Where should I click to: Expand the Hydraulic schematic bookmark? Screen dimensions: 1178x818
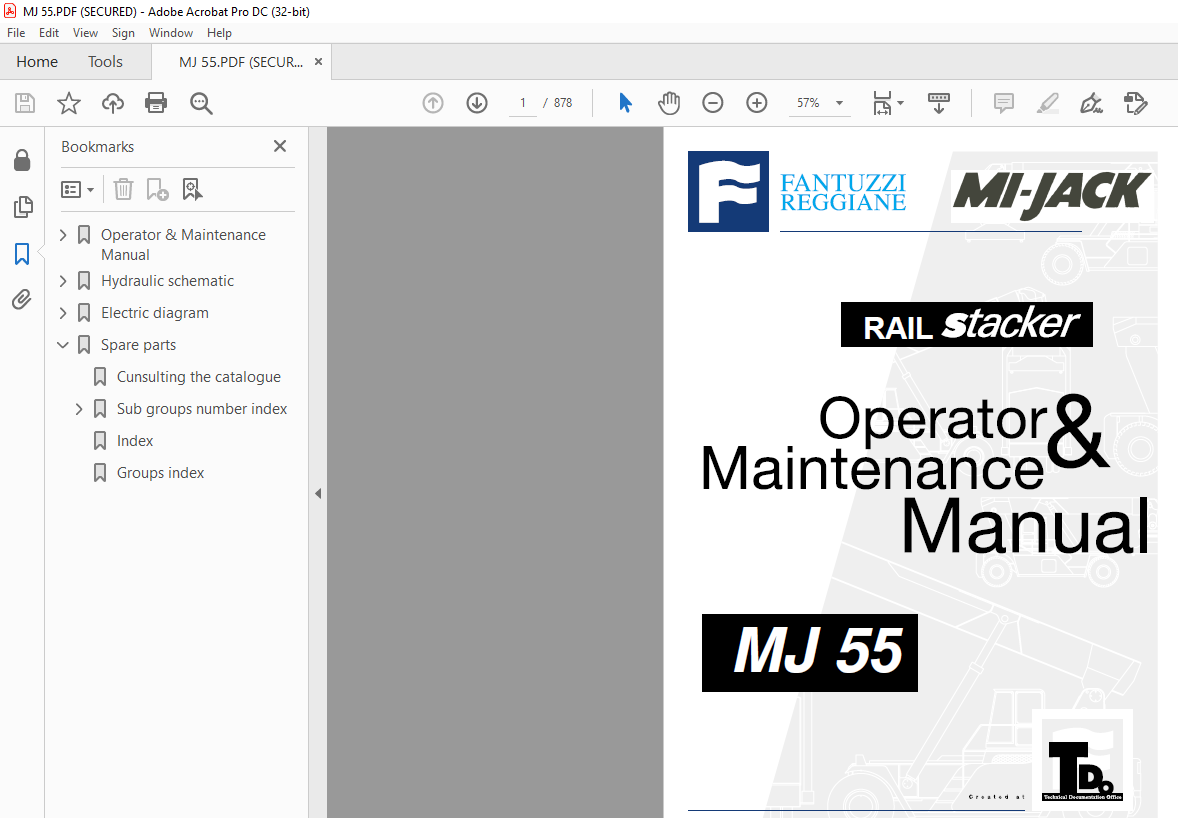pos(63,281)
